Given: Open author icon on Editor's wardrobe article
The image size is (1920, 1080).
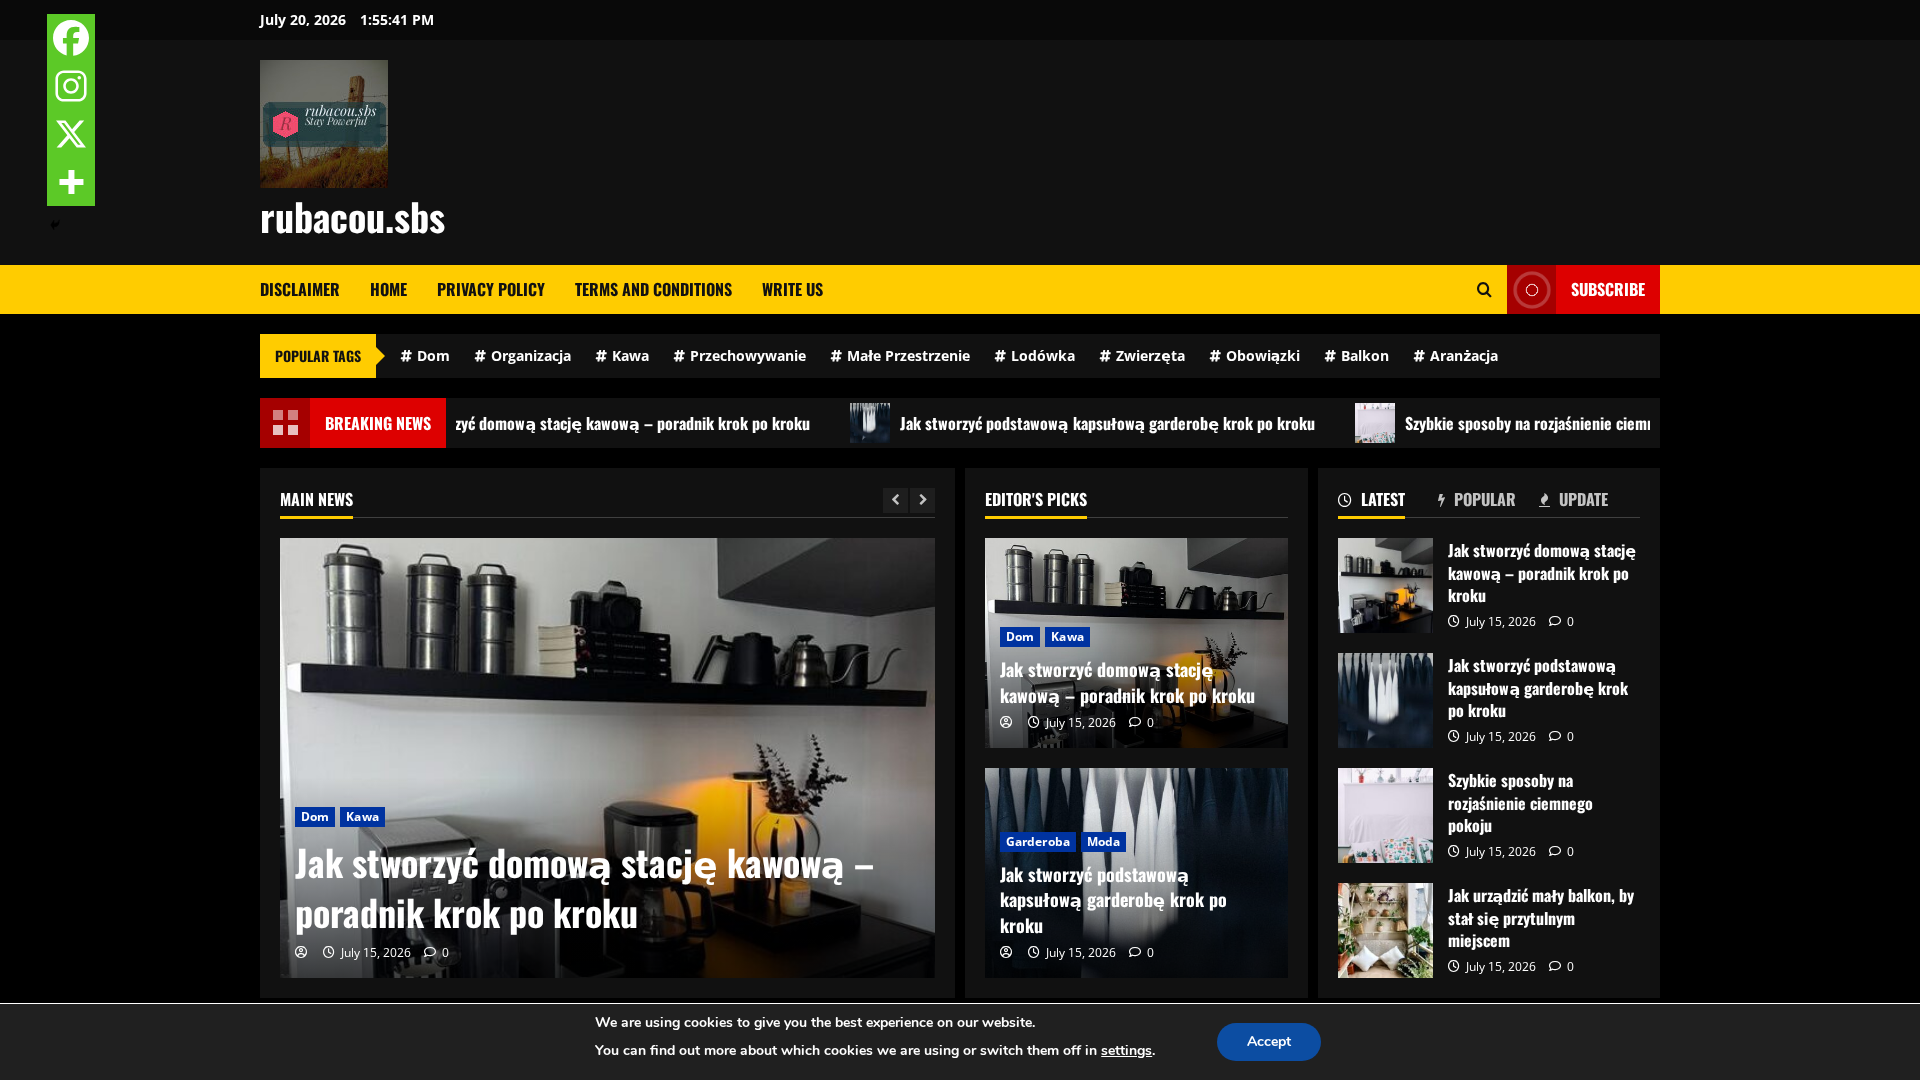Looking at the screenshot, I should click(1006, 952).
